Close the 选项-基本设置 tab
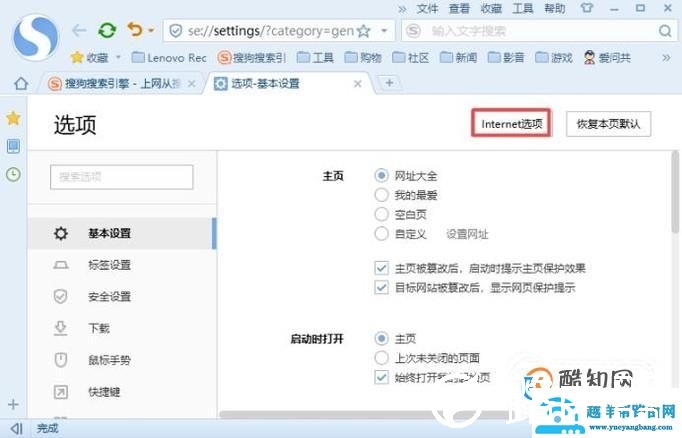This screenshot has width=682, height=438. tap(358, 84)
